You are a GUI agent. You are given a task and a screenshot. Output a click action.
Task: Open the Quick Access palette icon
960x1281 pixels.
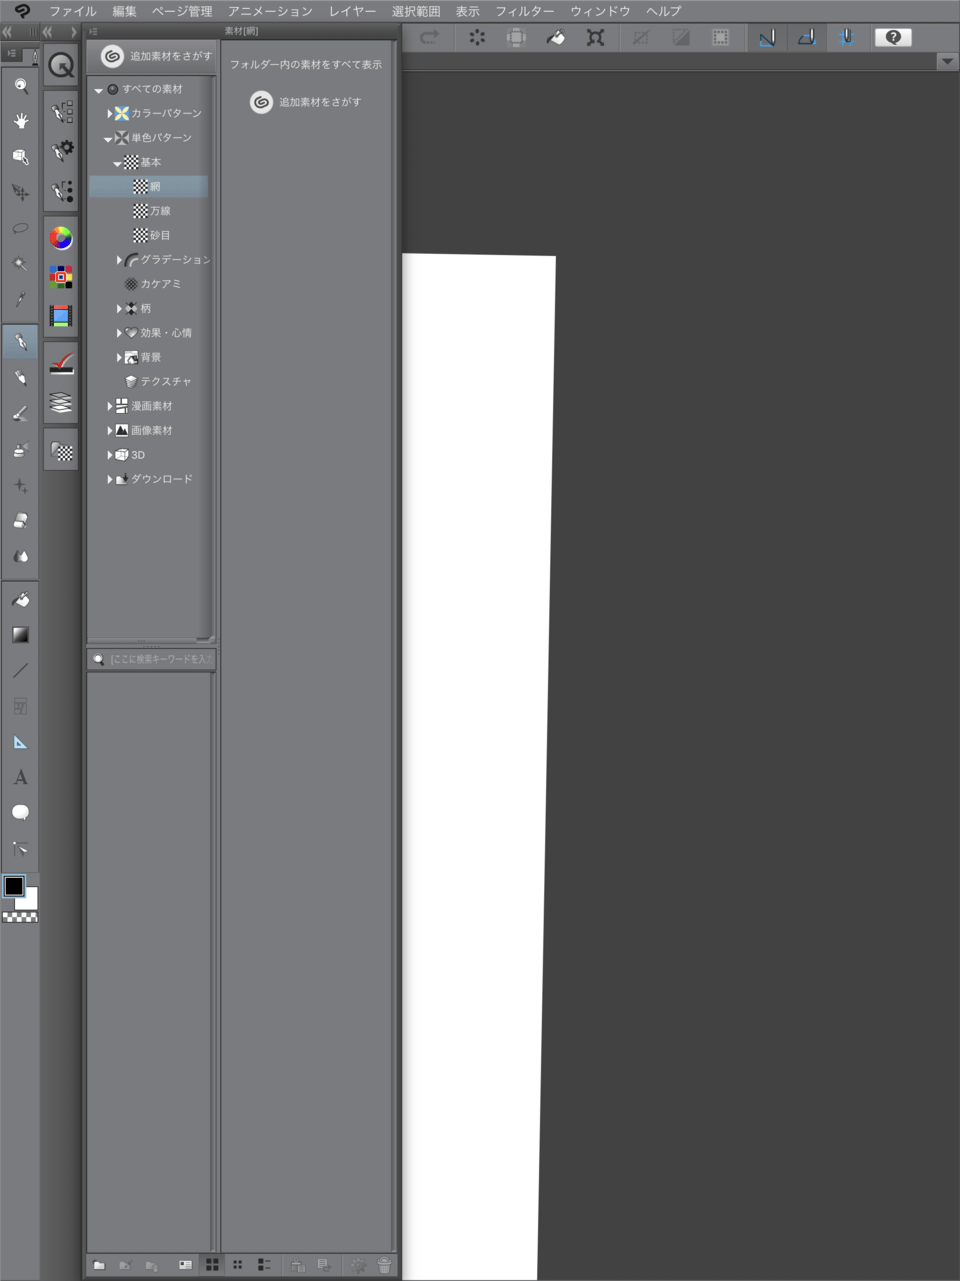(x=61, y=66)
